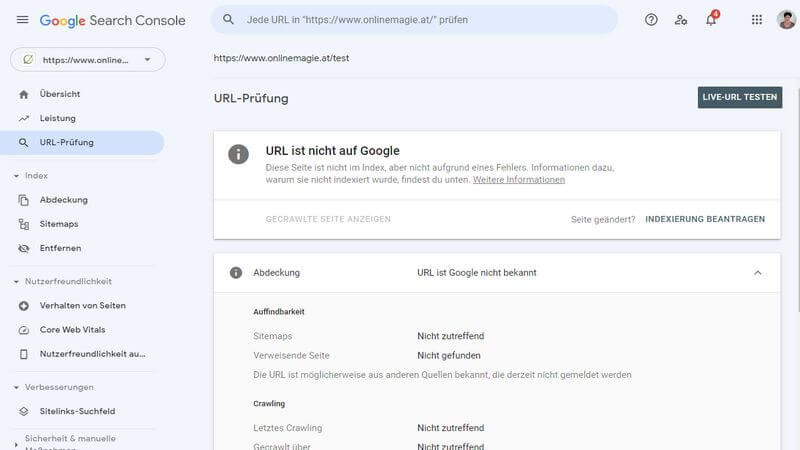
Task: Click the 'Letztes Crawling' label
Action: [x=288, y=428]
